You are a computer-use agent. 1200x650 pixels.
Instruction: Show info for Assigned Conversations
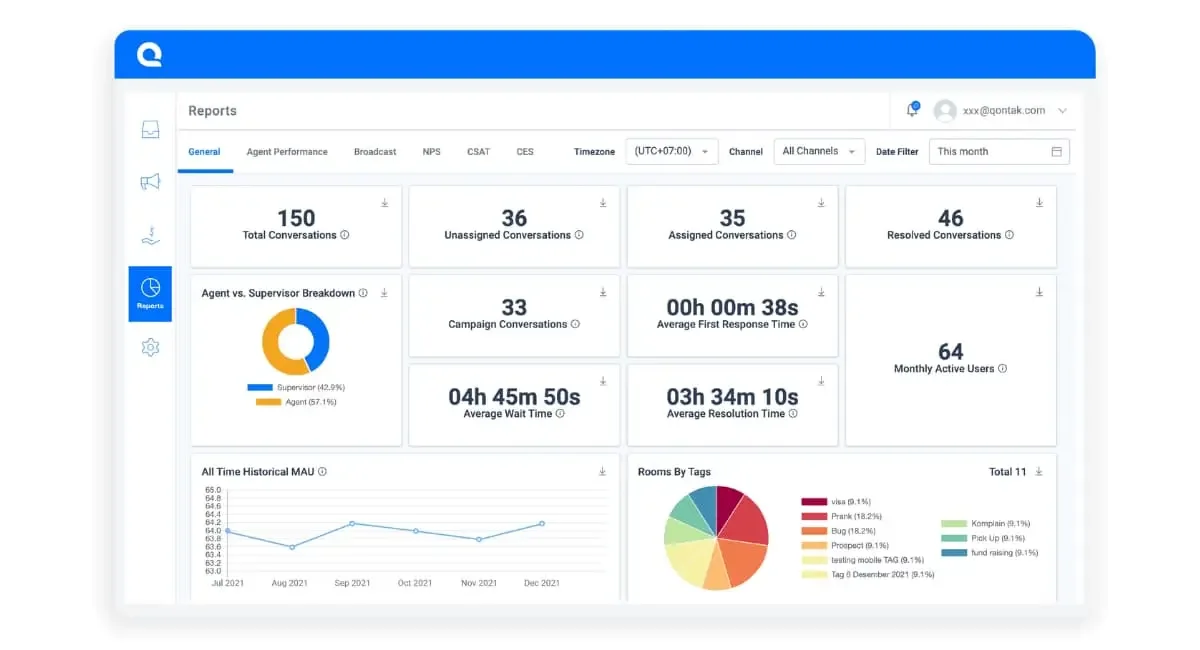point(792,235)
